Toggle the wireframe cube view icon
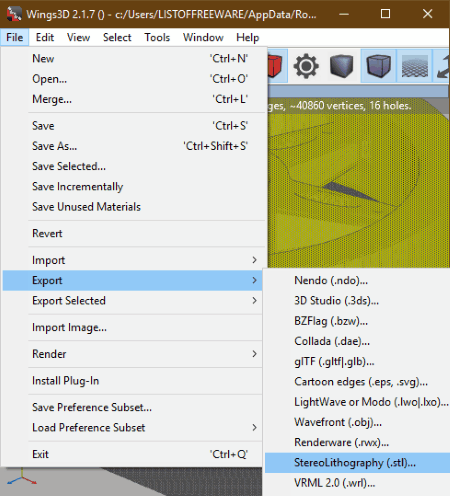The width and height of the screenshot is (450, 496). [x=378, y=66]
